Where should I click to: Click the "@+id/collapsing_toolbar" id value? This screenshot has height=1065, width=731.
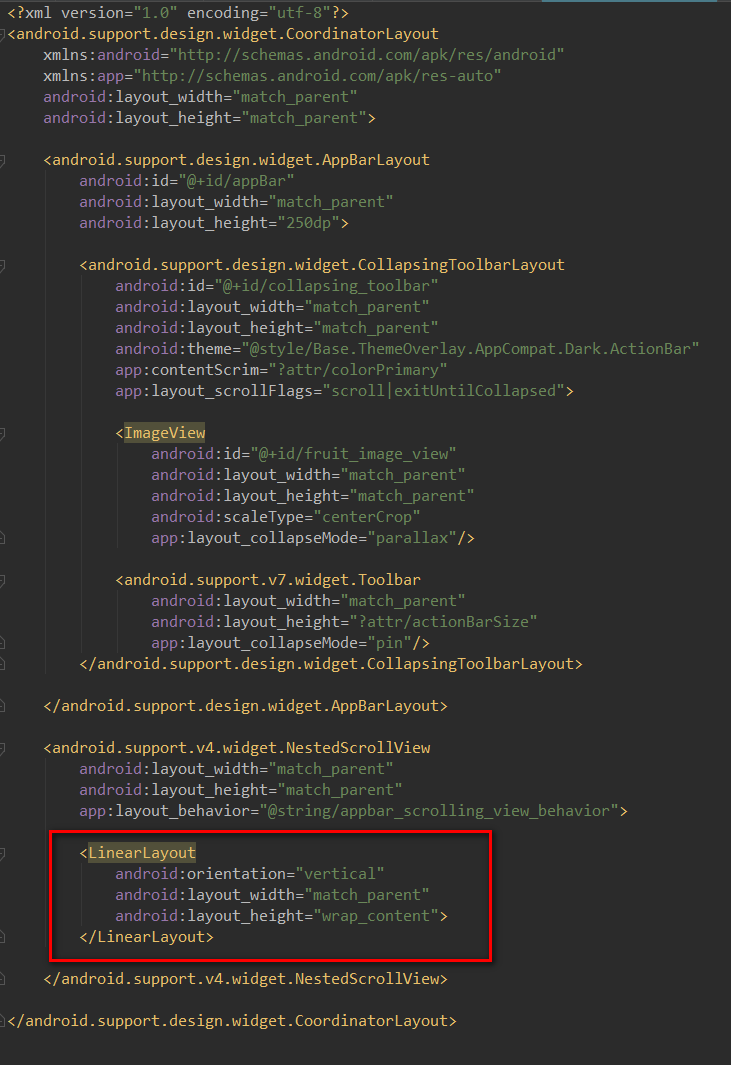(326, 287)
